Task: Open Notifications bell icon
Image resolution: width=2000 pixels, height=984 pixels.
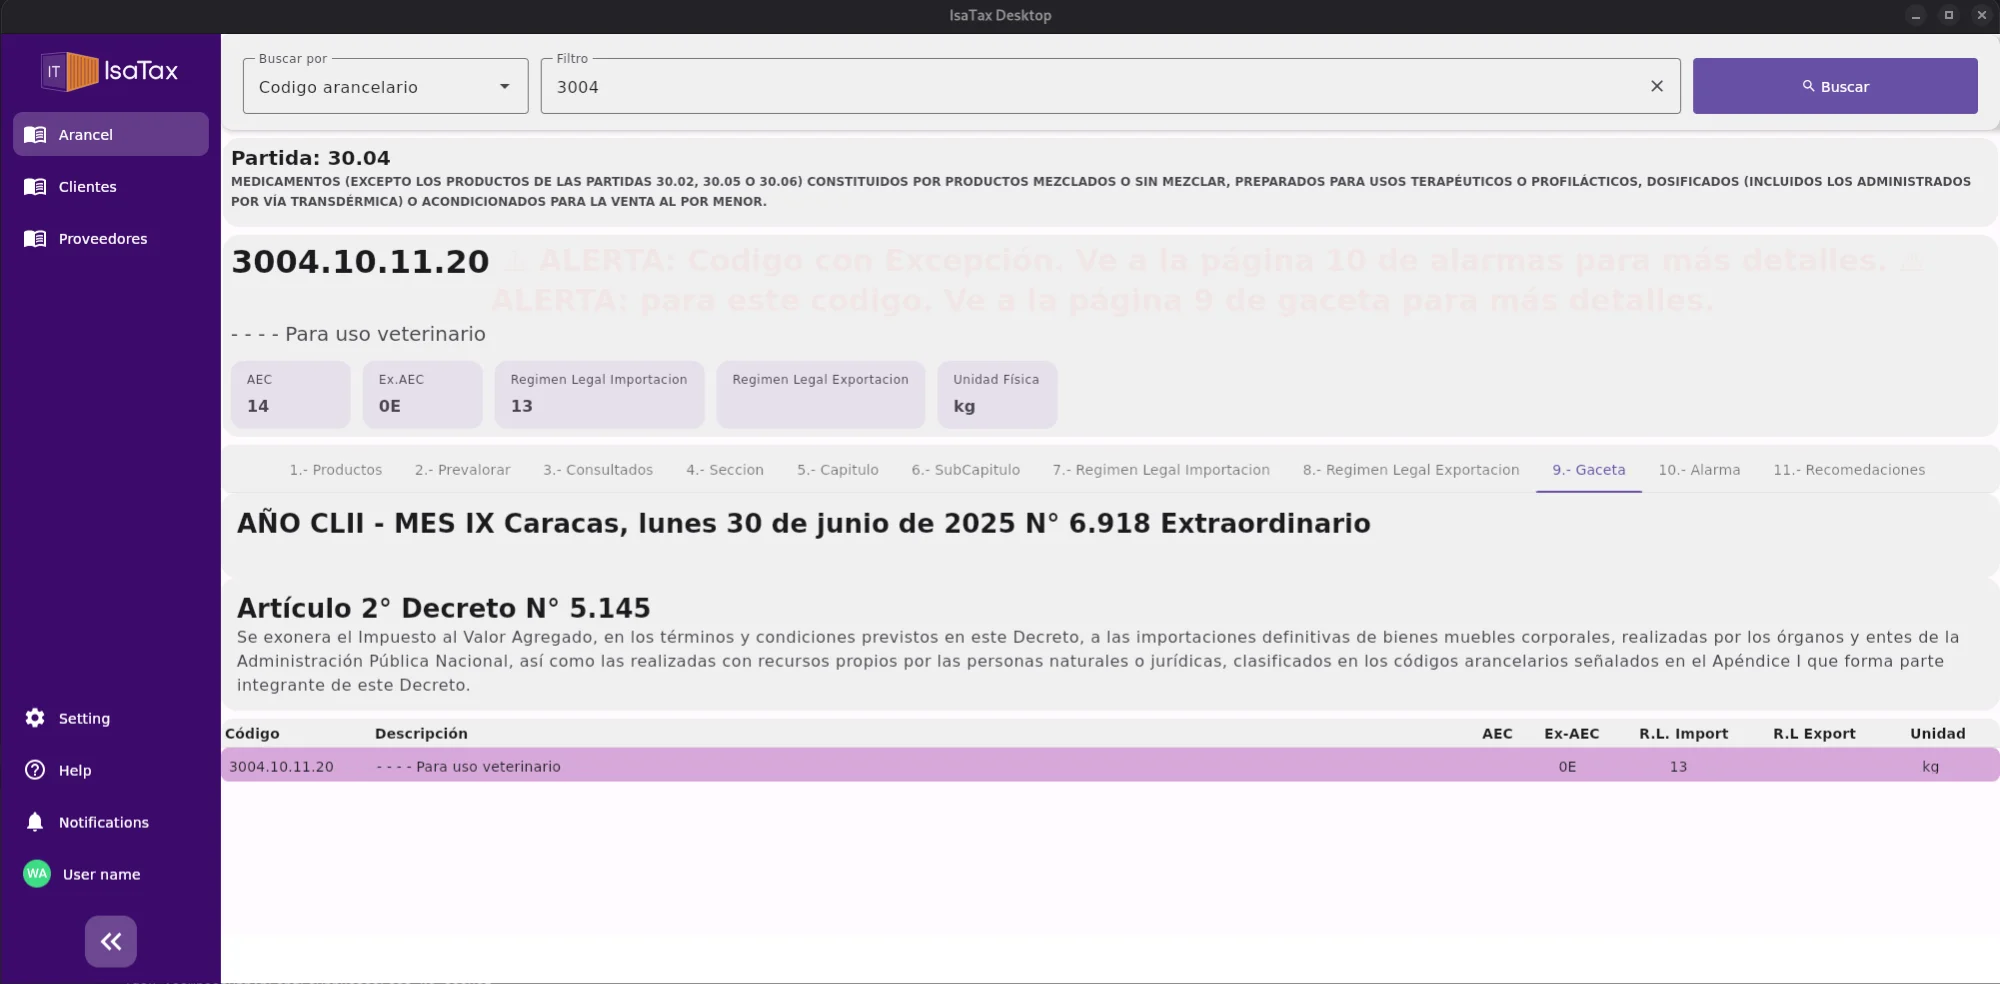Action: [34, 821]
